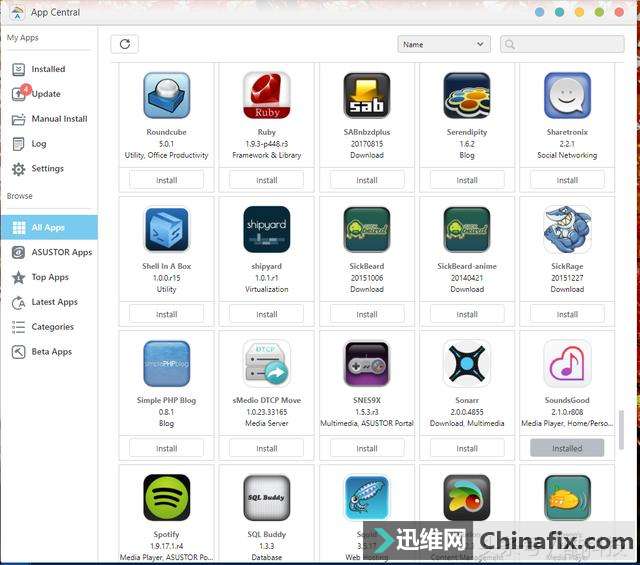Image resolution: width=640 pixels, height=565 pixels.
Task: Click the Sonarr app icon
Action: click(x=466, y=364)
